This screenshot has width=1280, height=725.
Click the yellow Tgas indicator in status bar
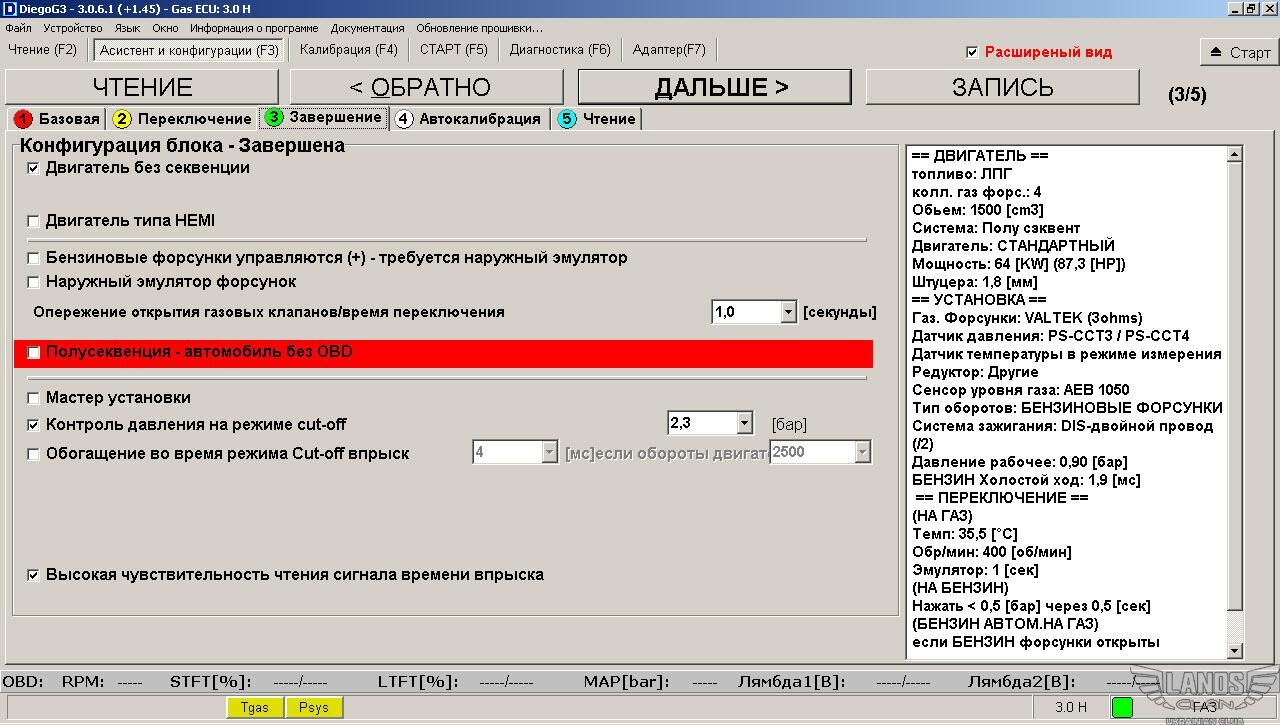255,707
